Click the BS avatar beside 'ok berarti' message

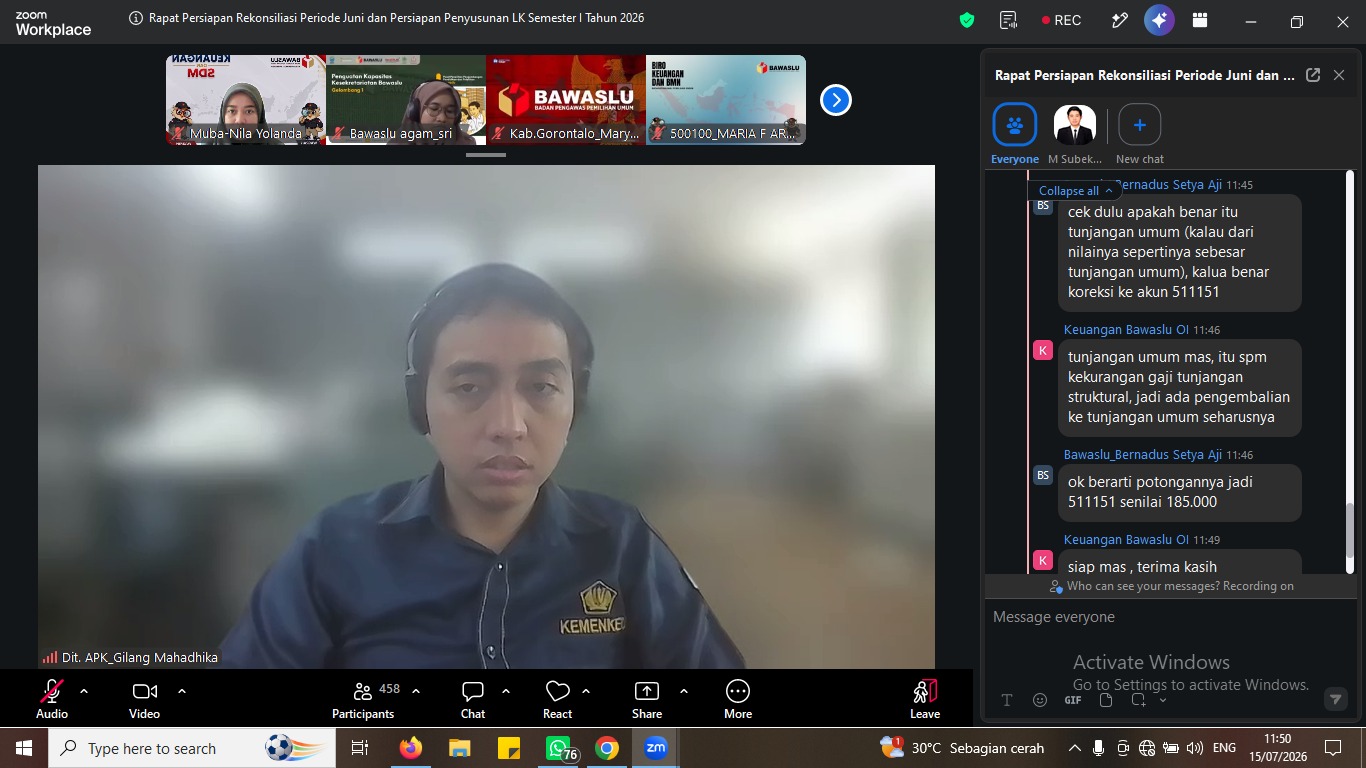click(x=1043, y=475)
